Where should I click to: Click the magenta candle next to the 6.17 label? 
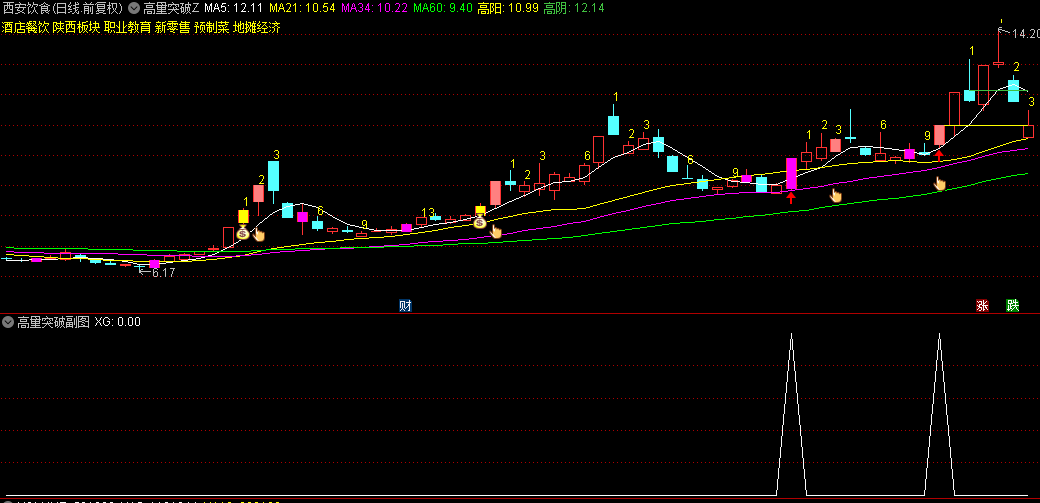pos(155,264)
